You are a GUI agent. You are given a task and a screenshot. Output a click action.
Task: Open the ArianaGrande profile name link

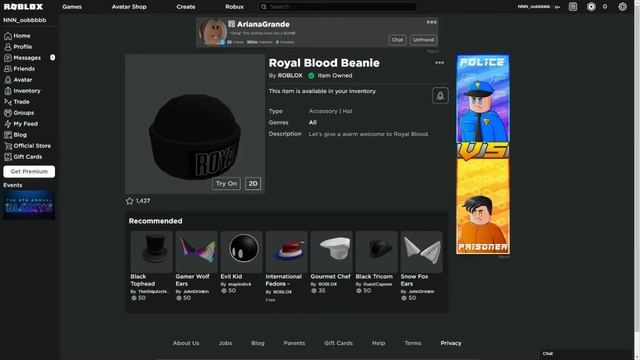(x=263, y=24)
